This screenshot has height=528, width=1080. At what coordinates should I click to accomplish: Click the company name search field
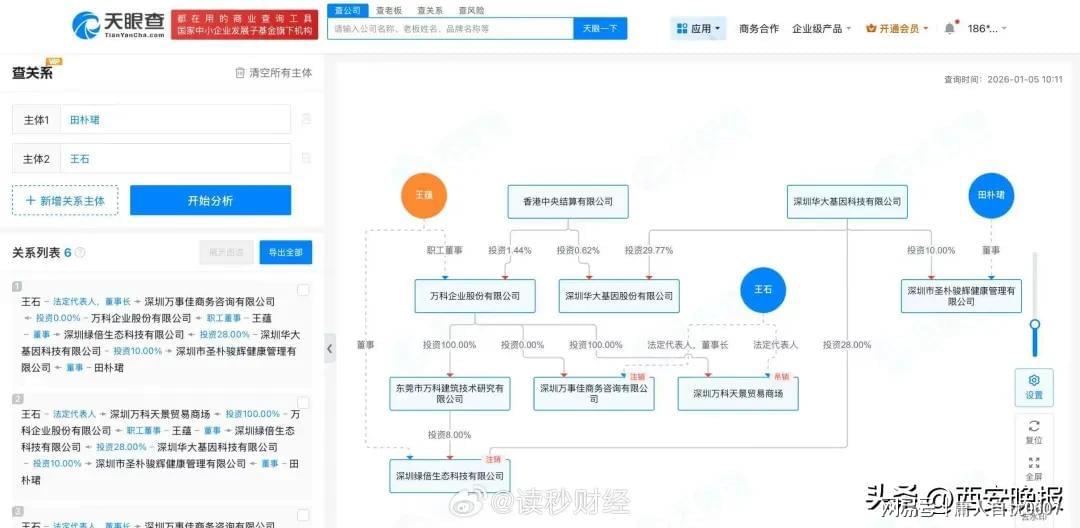450,29
